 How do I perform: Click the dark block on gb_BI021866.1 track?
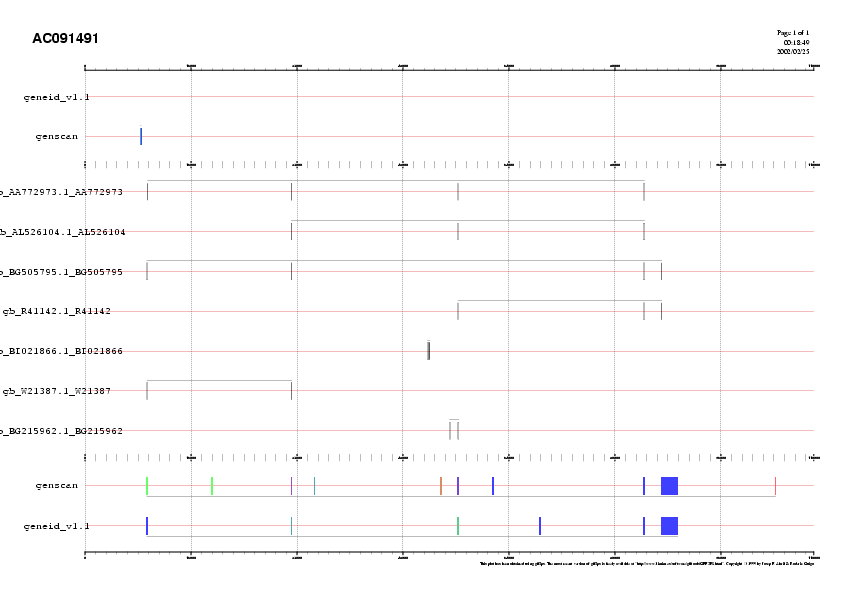pyautogui.click(x=428, y=351)
